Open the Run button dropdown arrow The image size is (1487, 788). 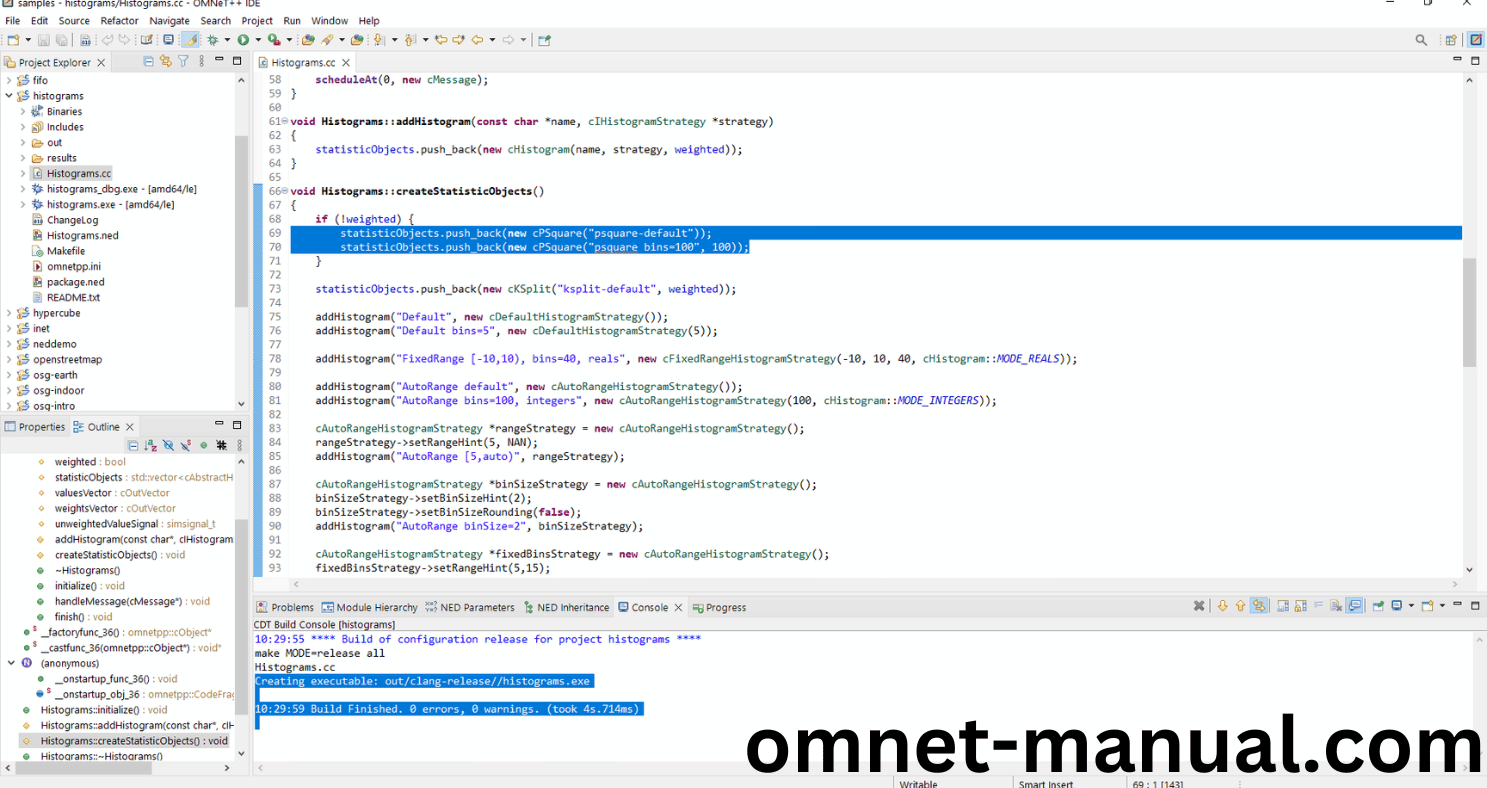click(x=257, y=40)
